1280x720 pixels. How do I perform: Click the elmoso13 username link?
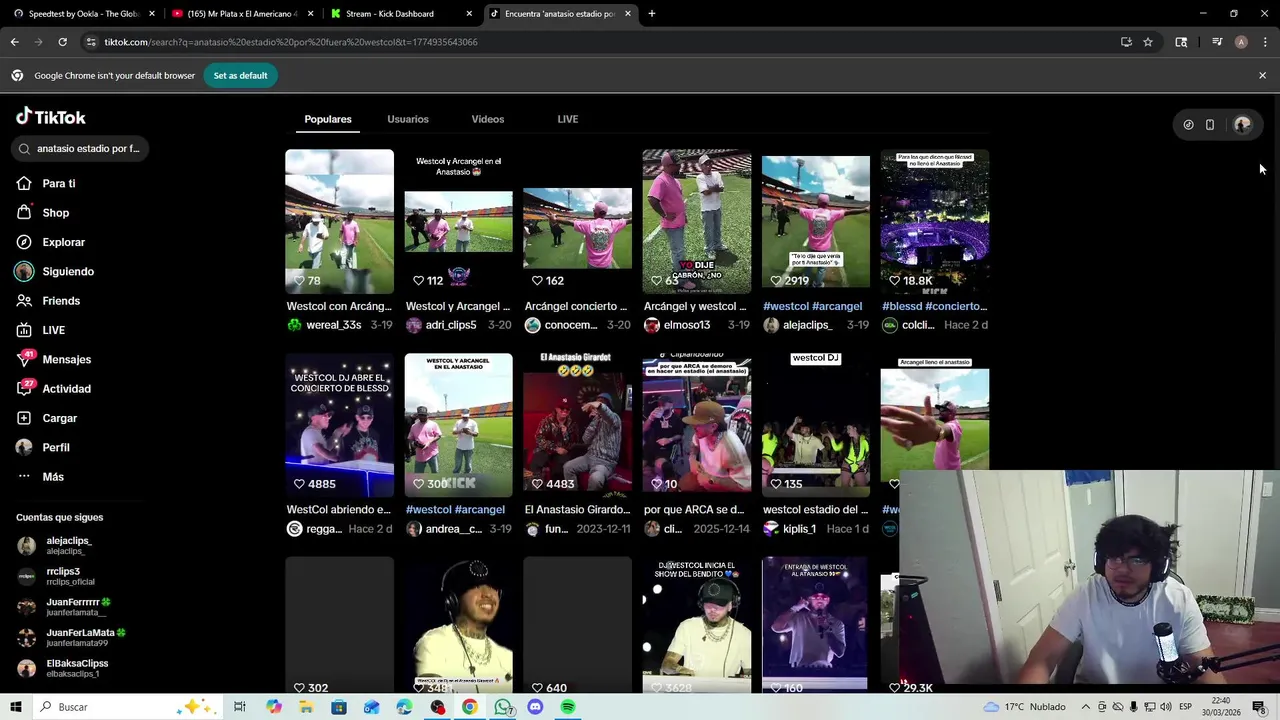coord(686,325)
